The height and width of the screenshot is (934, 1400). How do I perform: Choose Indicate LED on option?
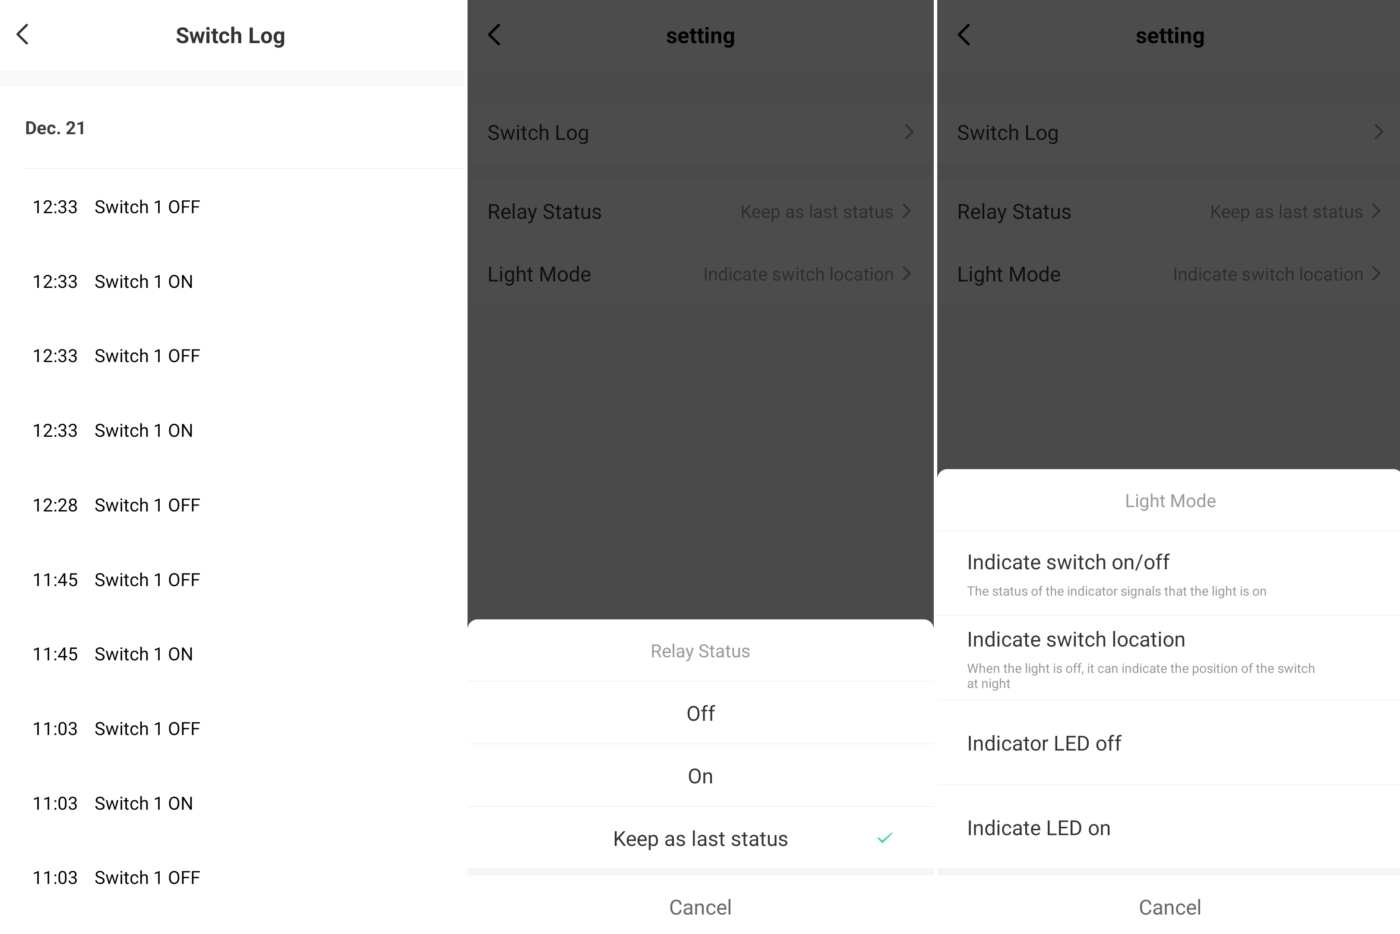(1168, 828)
